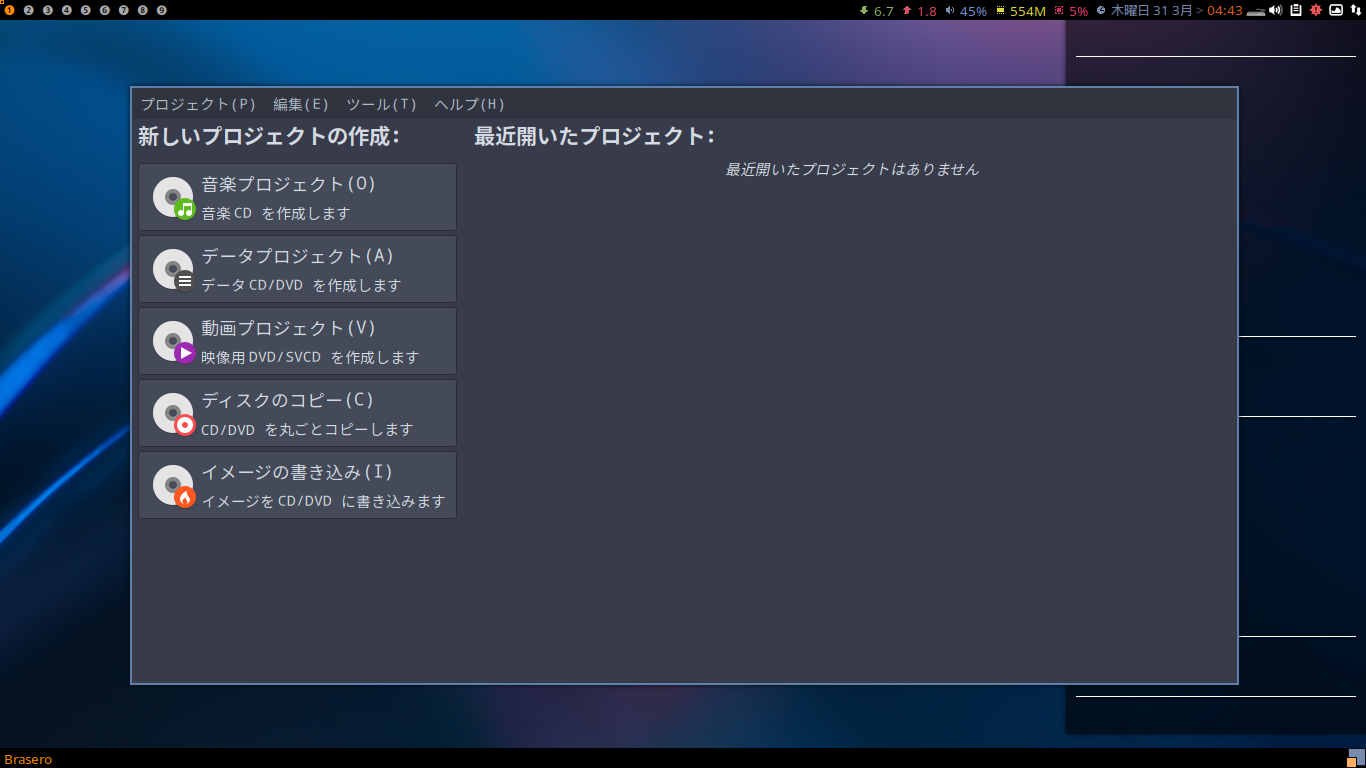This screenshot has width=1366, height=768.
Task: Start a 音楽プロジェクト(O) audio CD project
Action: coord(298,197)
